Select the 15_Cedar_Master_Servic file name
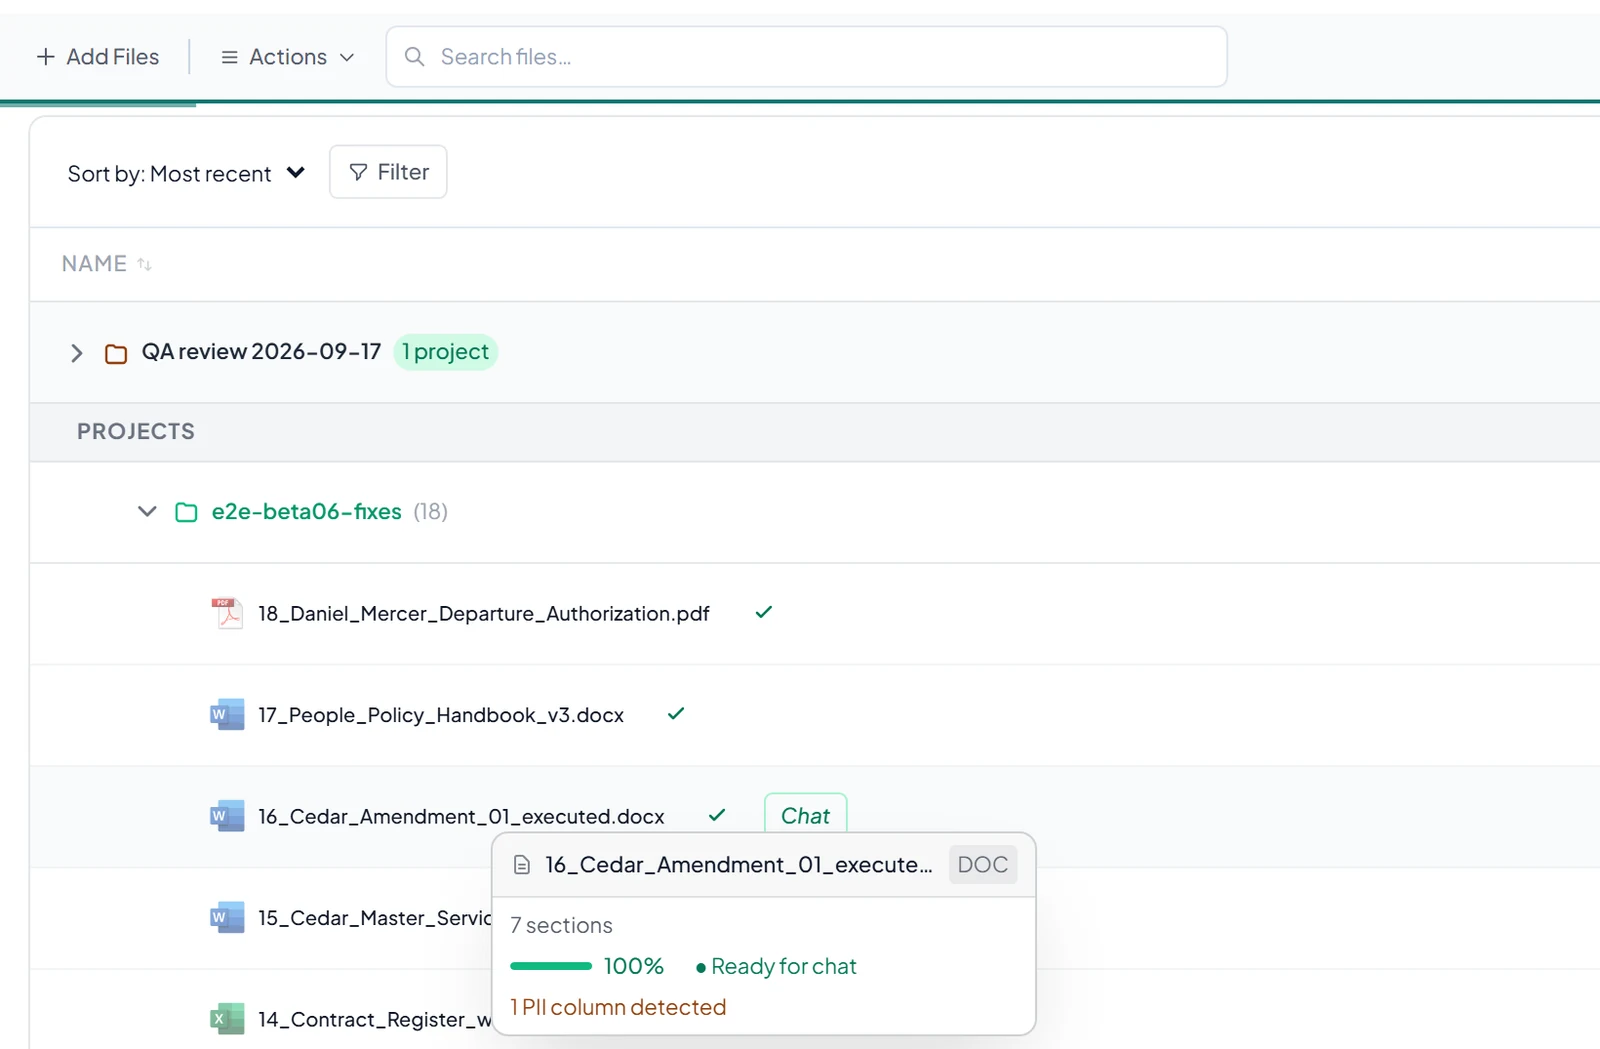The height and width of the screenshot is (1049, 1600). coord(375,918)
